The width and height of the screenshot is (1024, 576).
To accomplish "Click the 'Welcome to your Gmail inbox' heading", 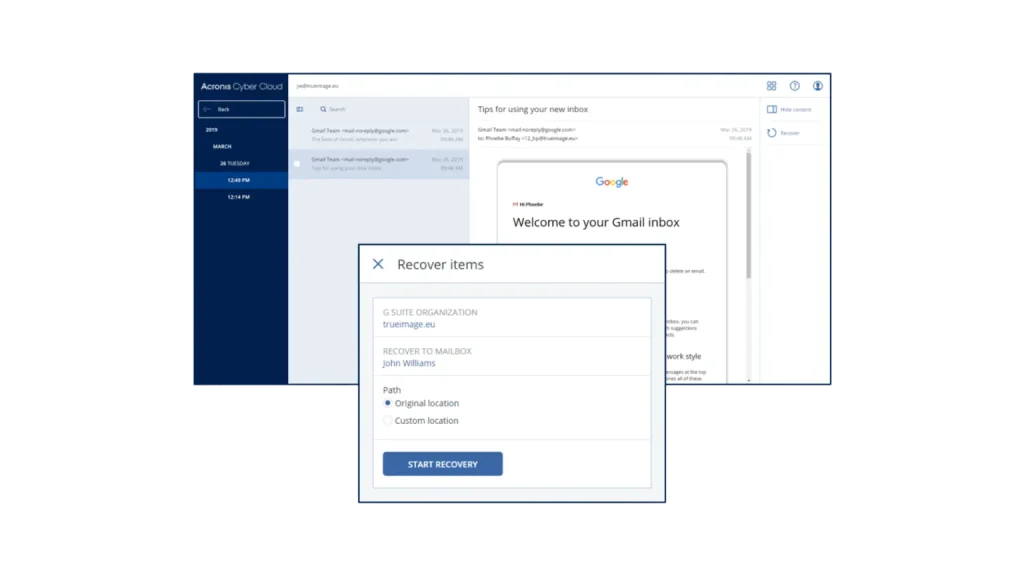I will [596, 222].
